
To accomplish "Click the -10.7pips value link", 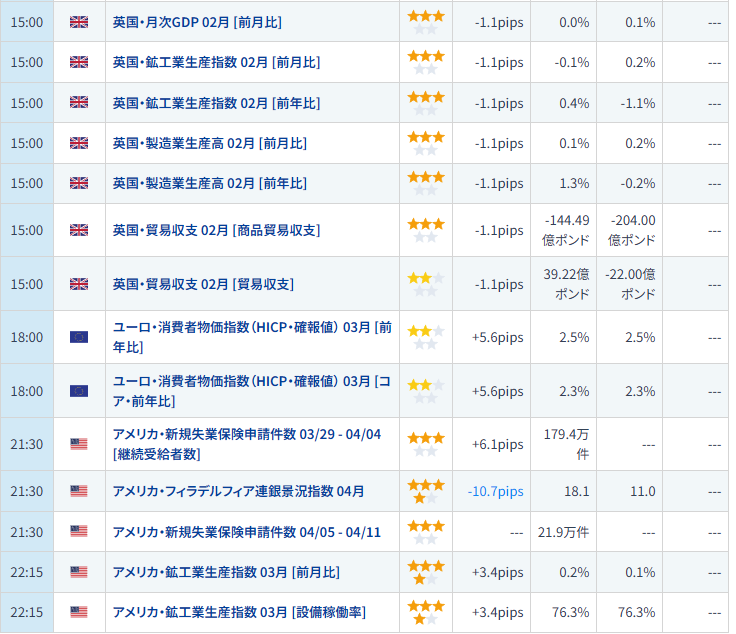I will [495, 491].
